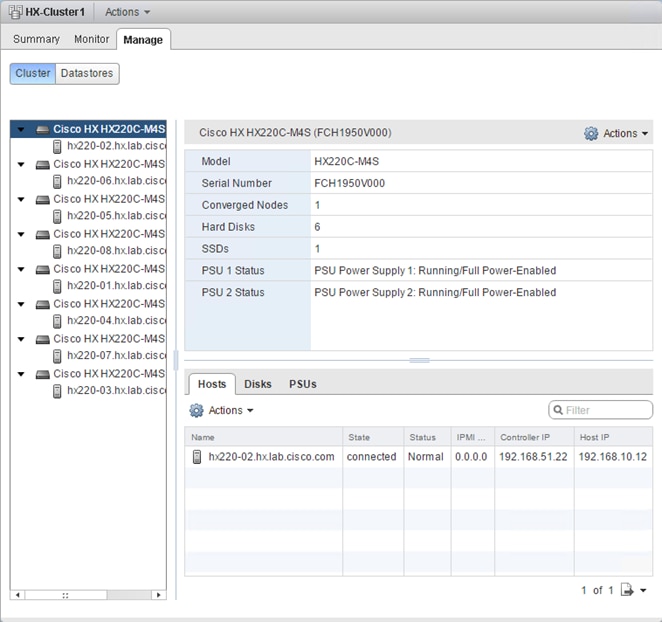Click gear icon in chassis details header
The width and height of the screenshot is (662, 622).
[x=591, y=133]
